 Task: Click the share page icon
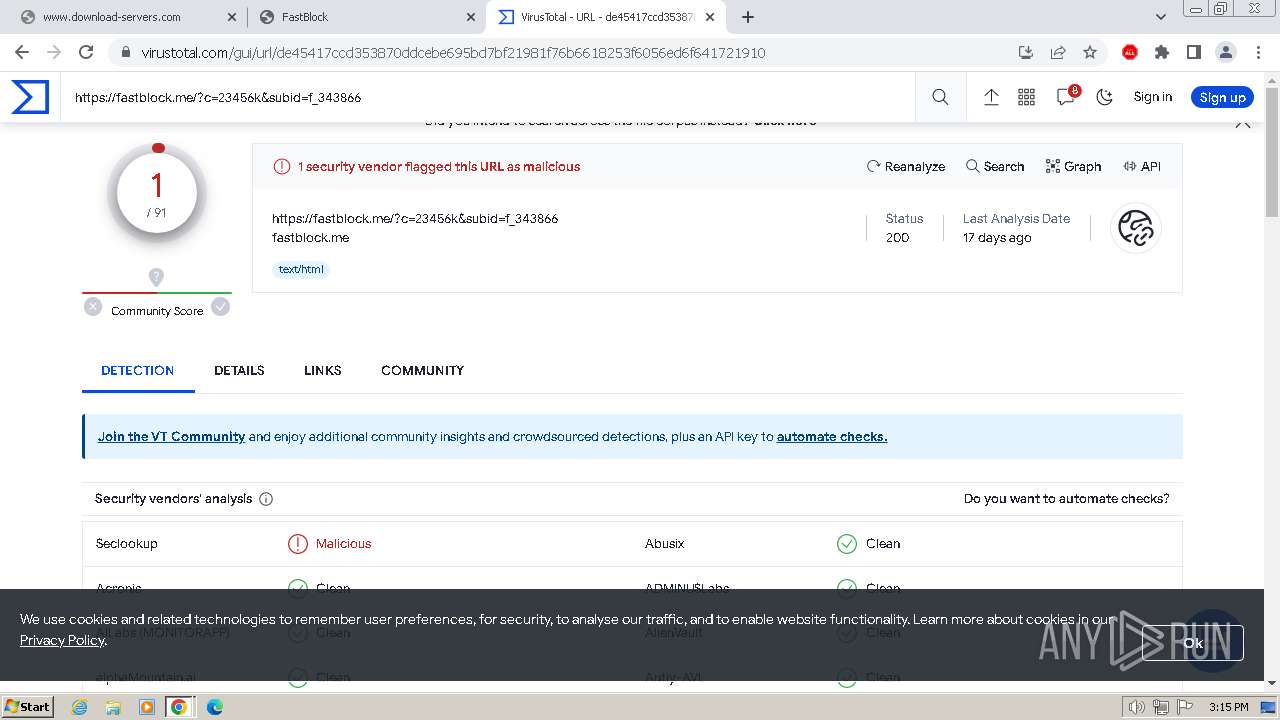(x=1057, y=52)
